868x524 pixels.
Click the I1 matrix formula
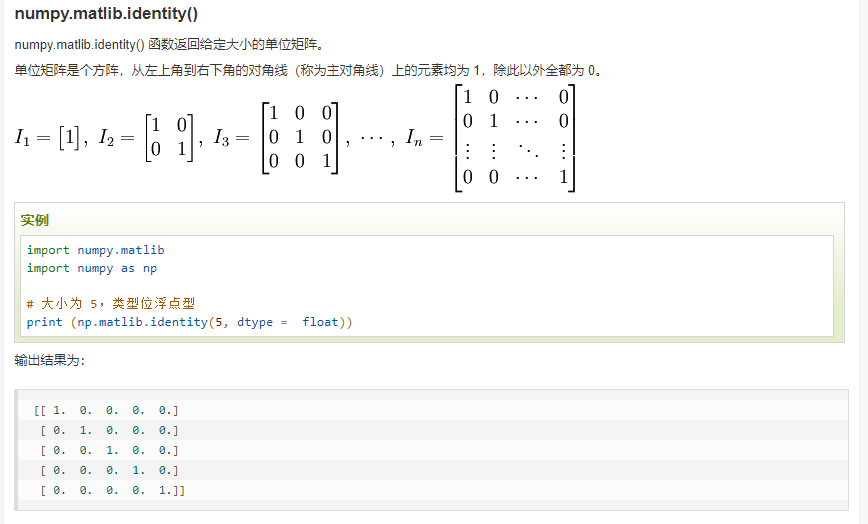click(50, 138)
